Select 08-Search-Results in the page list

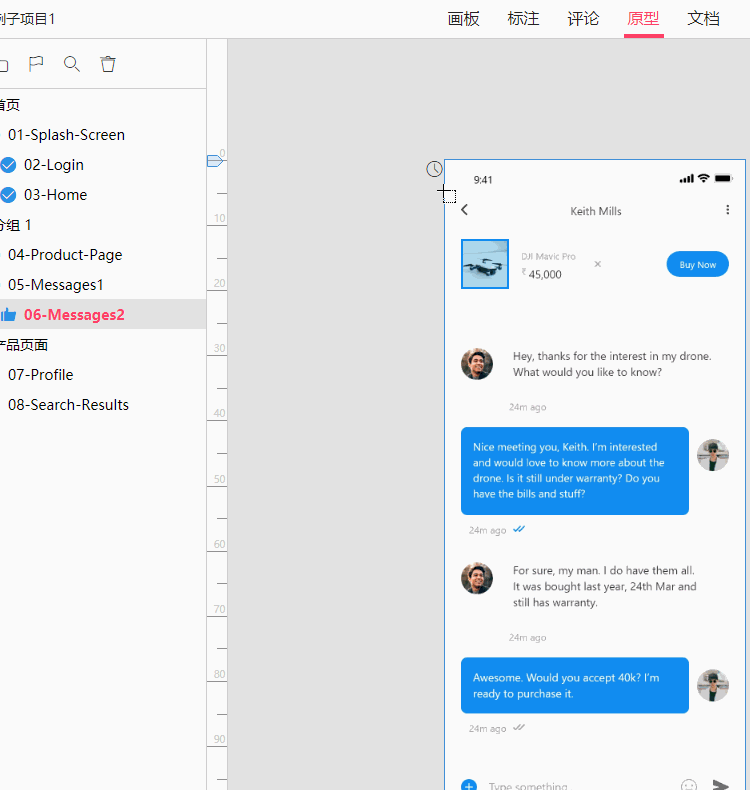[68, 405]
